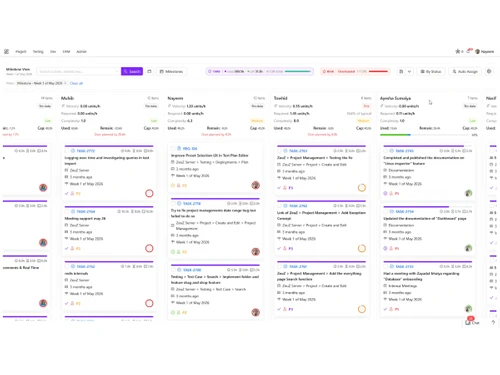Tick checkbox on Add Exception Concept card
The image size is (500, 375).
pyautogui.click(x=279, y=206)
